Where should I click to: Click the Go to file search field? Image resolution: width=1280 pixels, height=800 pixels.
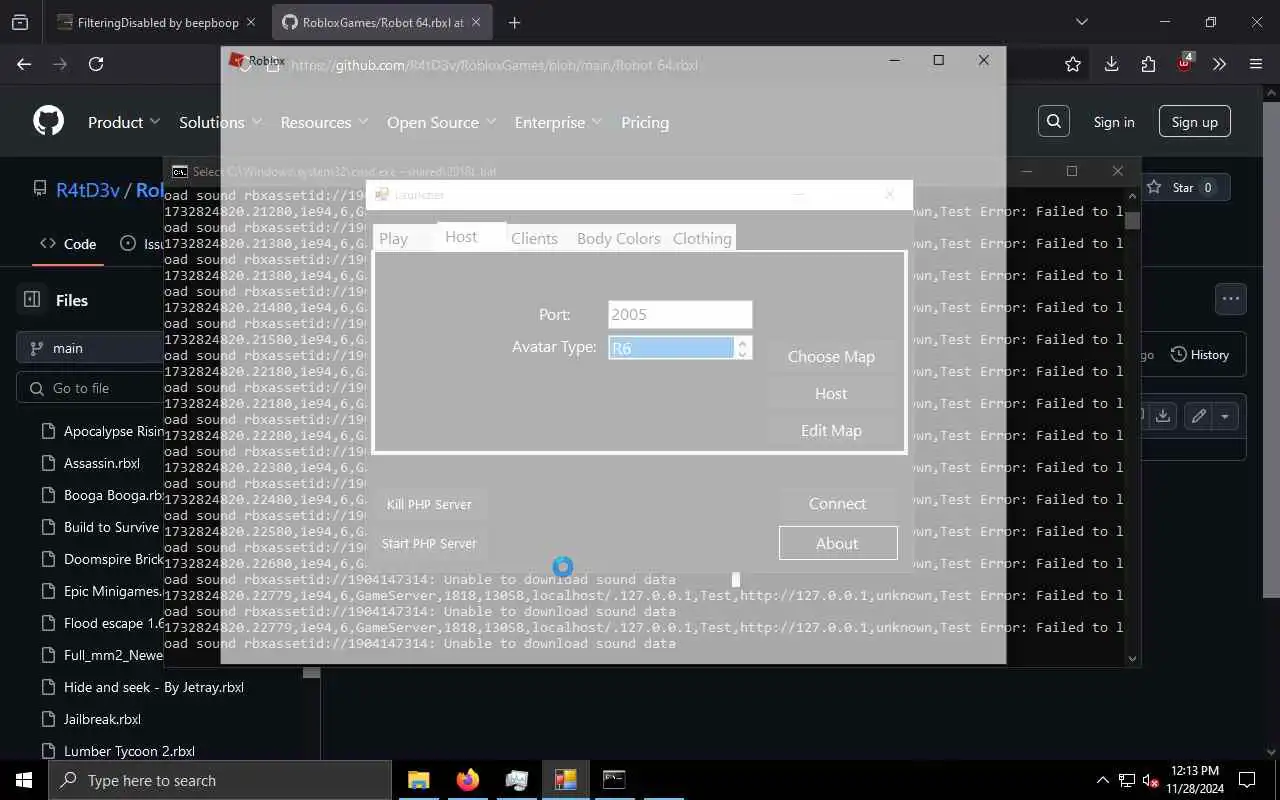90,388
